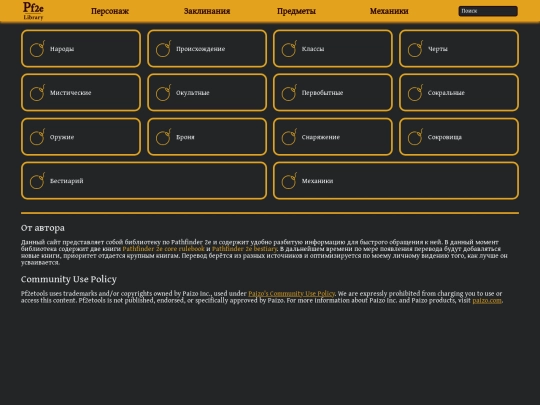Follow the Pathfinder 2e core rulebook link
540x405 pixels.
[x=164, y=249]
